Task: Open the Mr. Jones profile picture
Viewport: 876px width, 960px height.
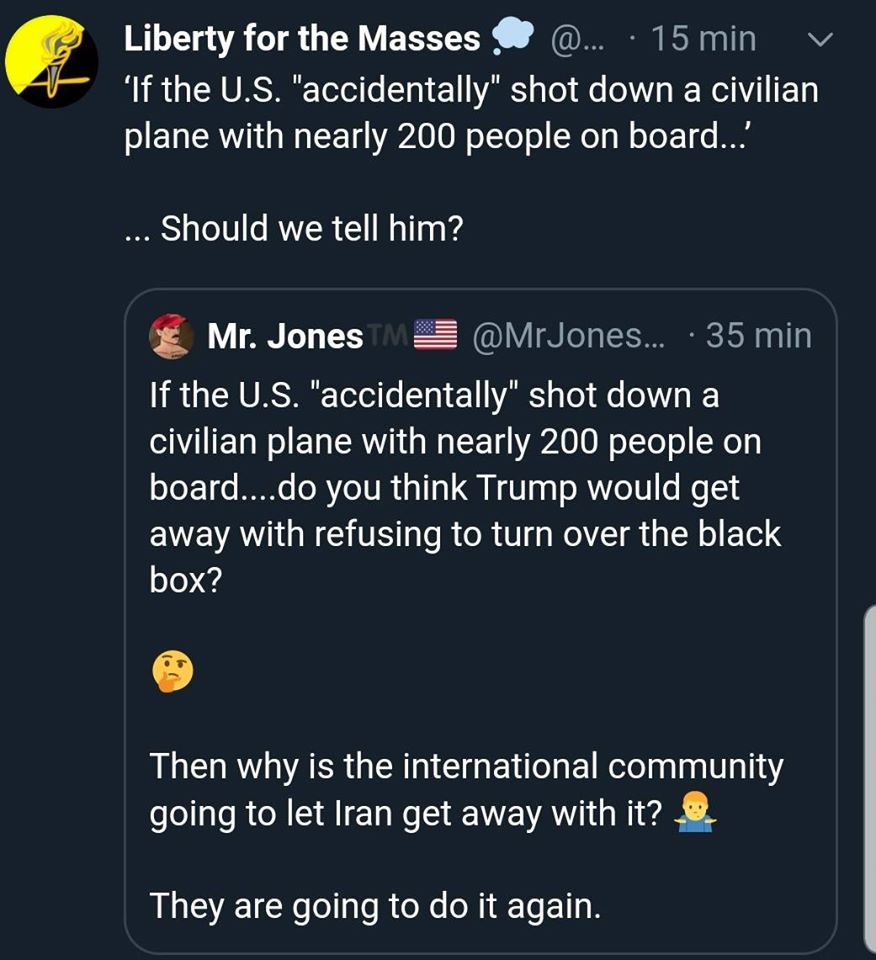Action: tap(171, 336)
